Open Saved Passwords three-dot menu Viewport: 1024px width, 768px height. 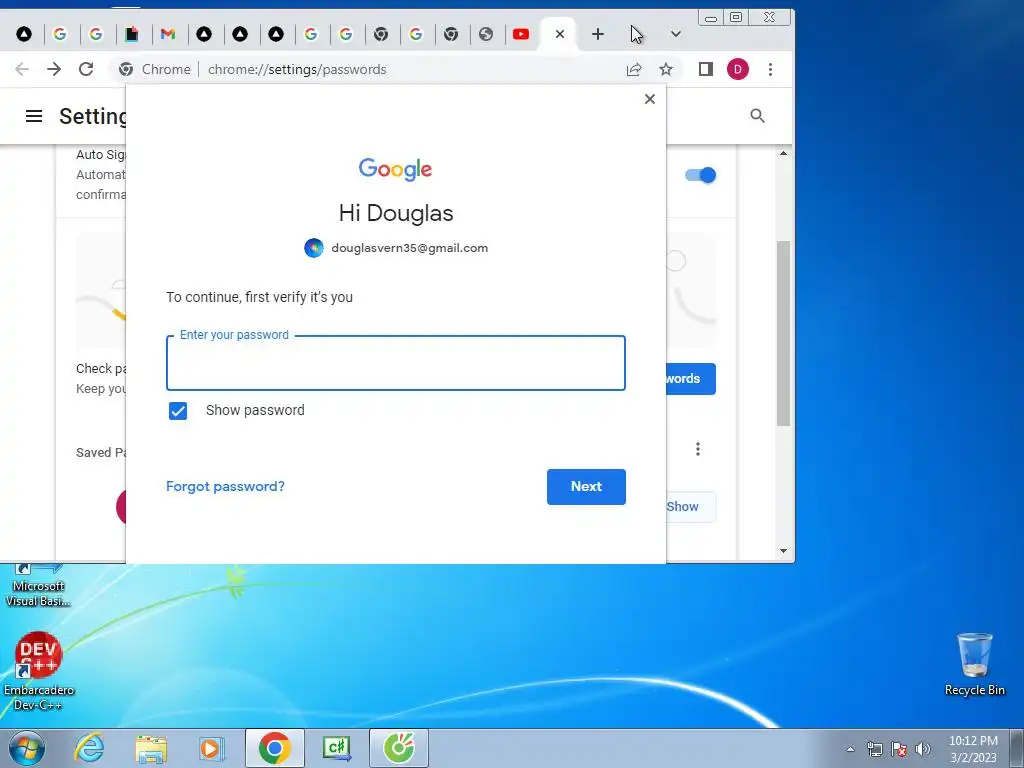coord(698,449)
